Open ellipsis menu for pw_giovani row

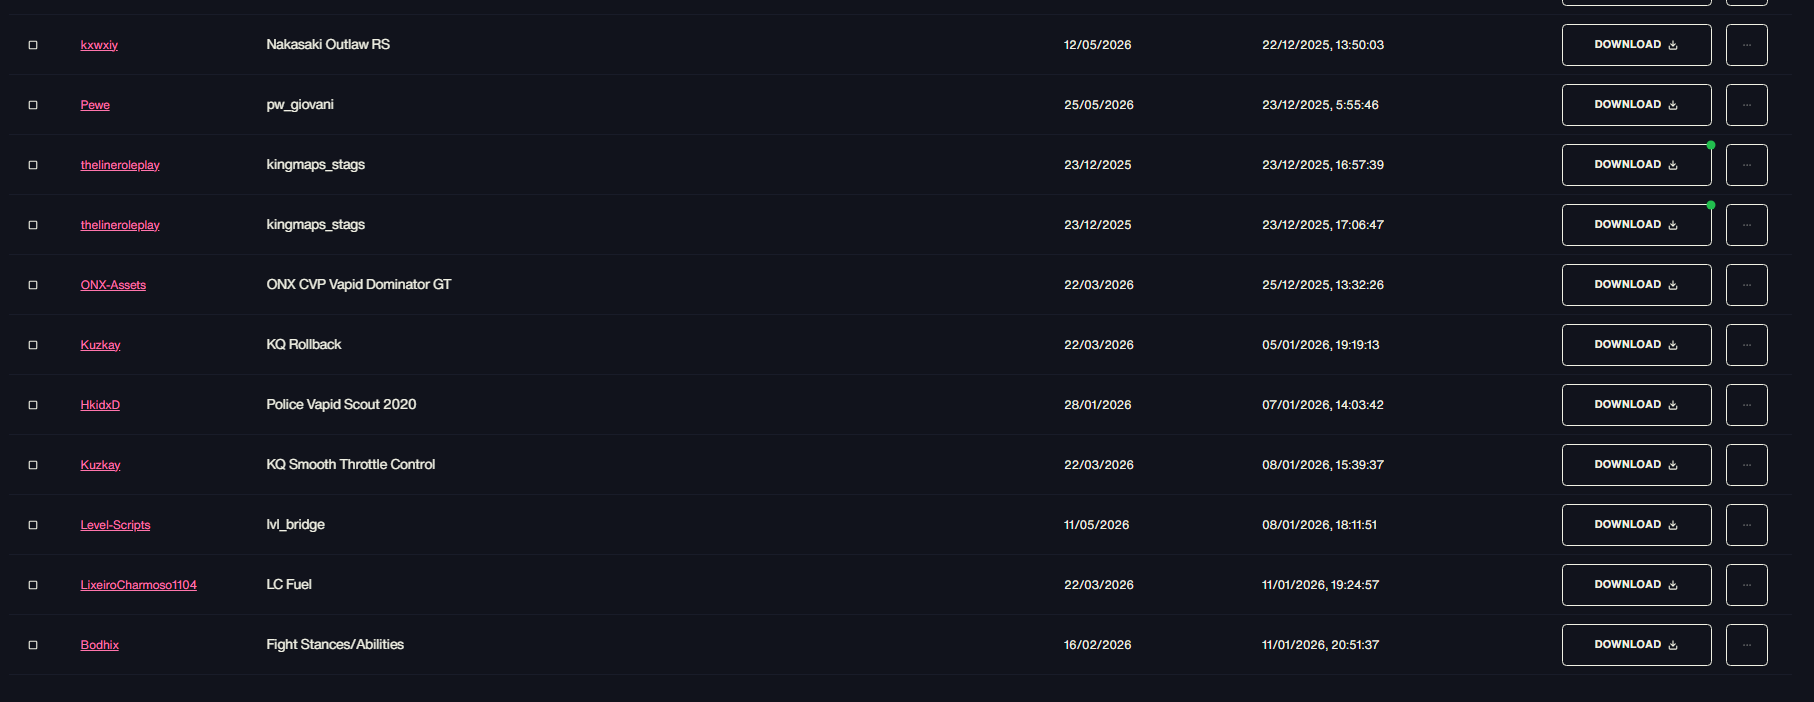tap(1746, 105)
